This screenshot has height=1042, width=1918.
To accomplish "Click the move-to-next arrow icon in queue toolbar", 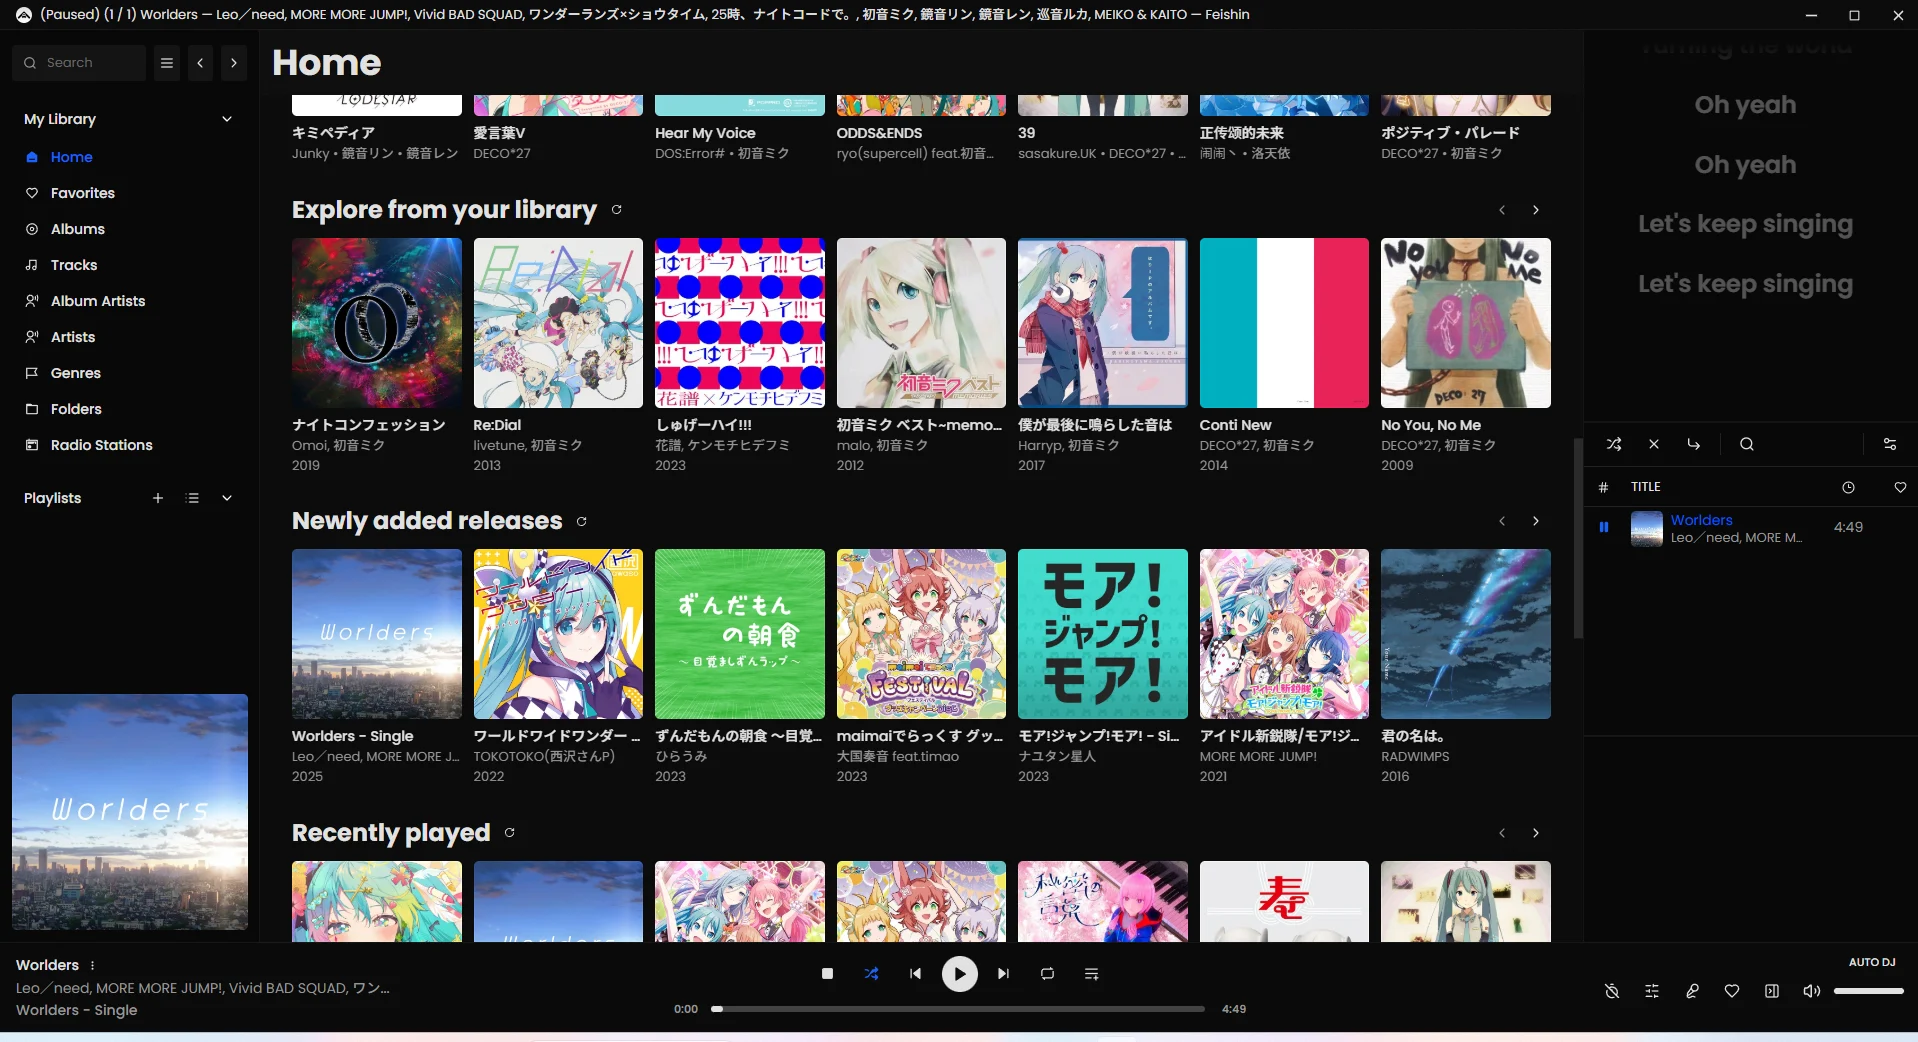I will pyautogui.click(x=1693, y=444).
